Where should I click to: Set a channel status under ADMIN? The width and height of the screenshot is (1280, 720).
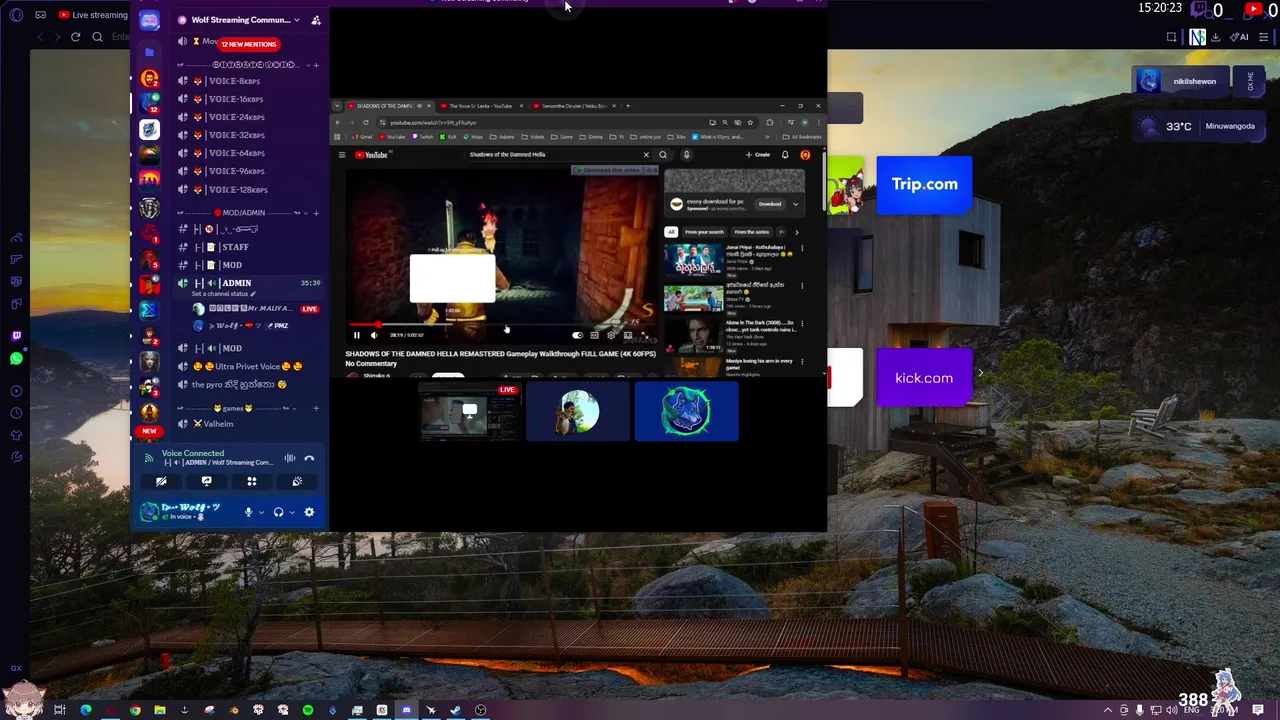tap(224, 294)
